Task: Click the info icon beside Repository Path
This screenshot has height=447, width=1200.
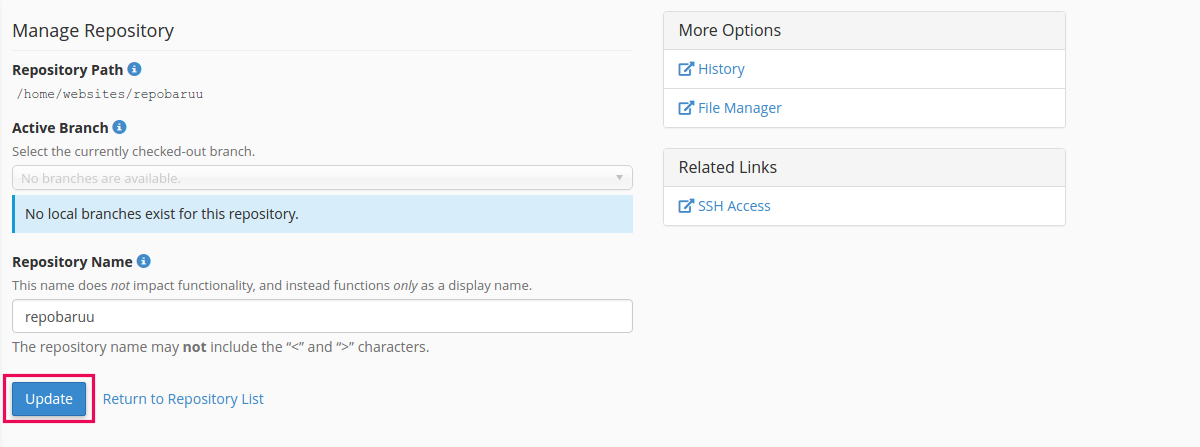Action: click(135, 70)
